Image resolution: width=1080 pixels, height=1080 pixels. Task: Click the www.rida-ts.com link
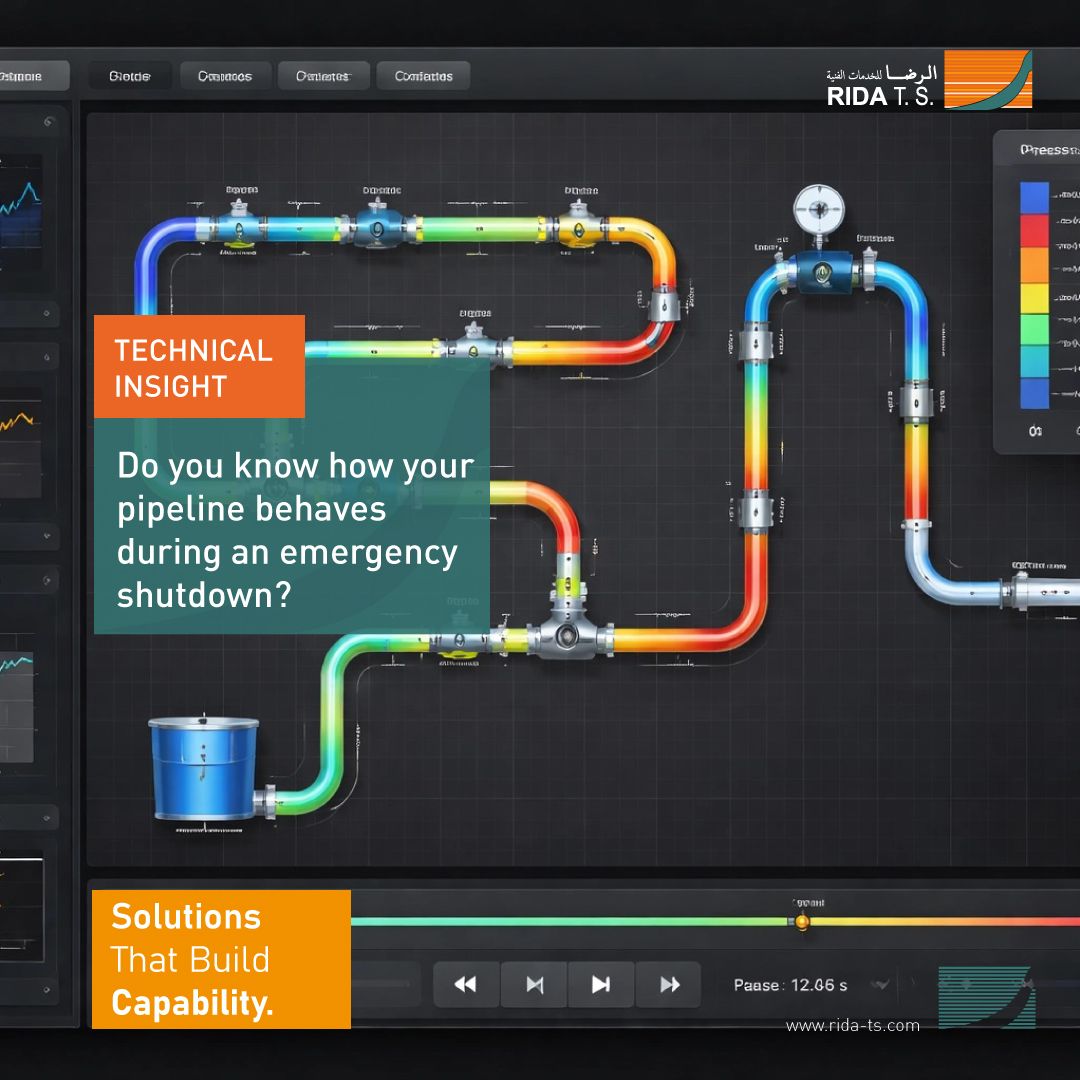(x=853, y=1026)
